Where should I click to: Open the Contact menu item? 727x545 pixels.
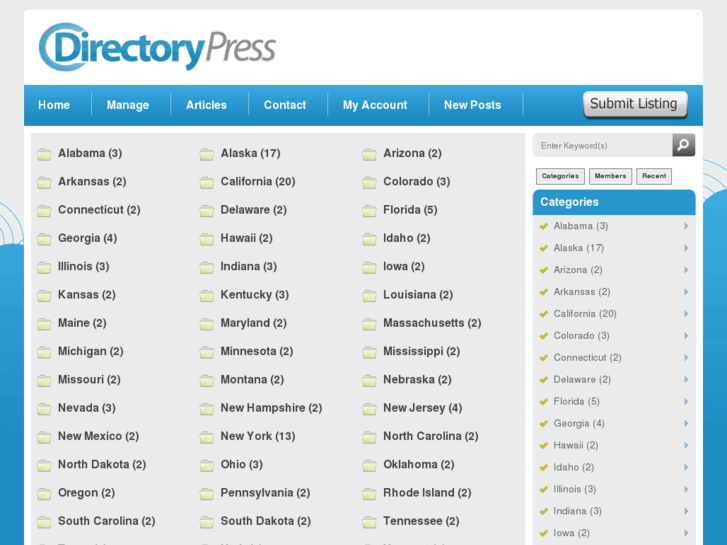285,105
